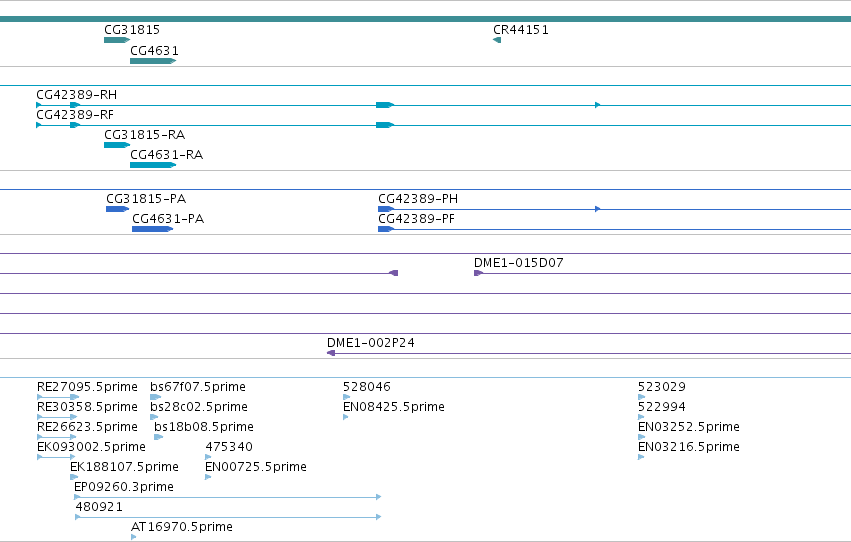The height and width of the screenshot is (542, 851).
Task: Click the purple arrowhead under DME1-002P24
Action: pos(331,353)
